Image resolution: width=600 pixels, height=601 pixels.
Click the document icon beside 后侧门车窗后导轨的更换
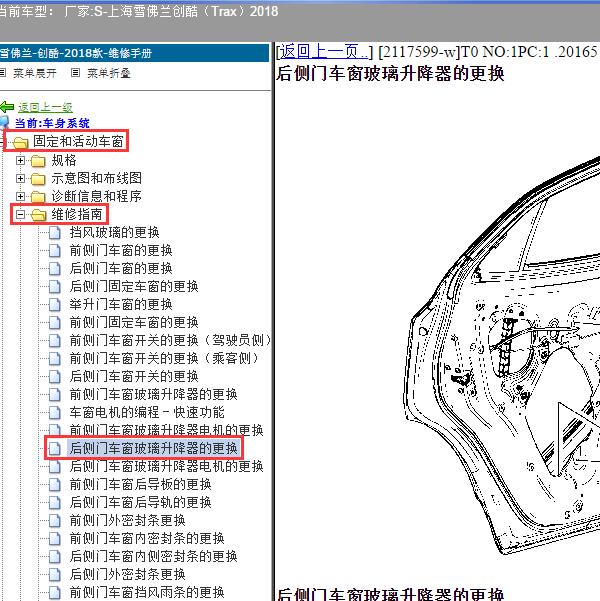pos(55,502)
